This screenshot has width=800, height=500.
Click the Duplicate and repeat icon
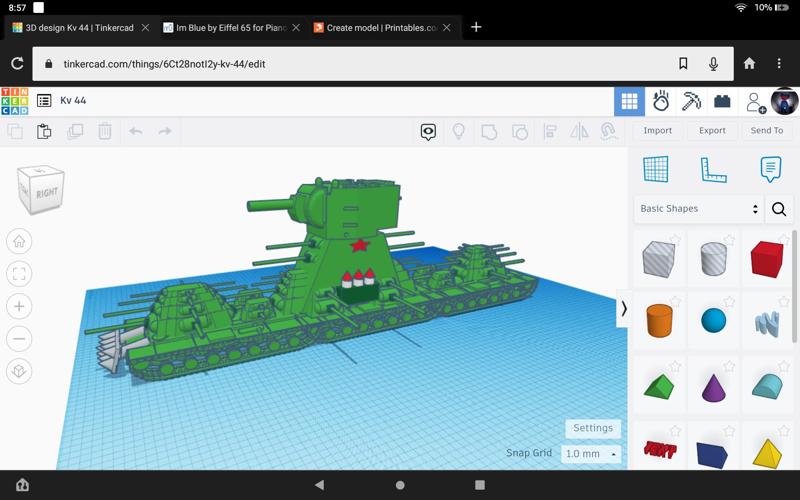click(75, 131)
